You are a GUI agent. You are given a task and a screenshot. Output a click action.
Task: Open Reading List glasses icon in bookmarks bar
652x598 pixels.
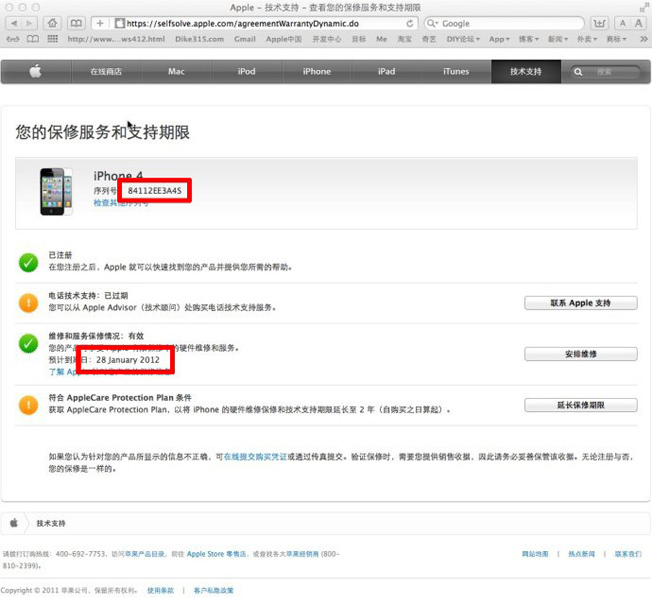[x=12, y=39]
